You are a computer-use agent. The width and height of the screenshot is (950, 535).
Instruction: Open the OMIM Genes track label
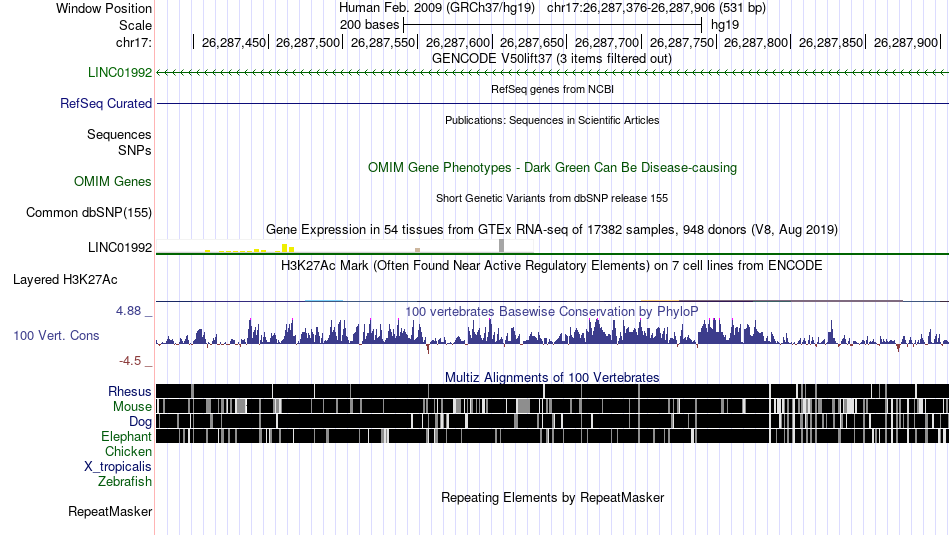click(x=113, y=182)
